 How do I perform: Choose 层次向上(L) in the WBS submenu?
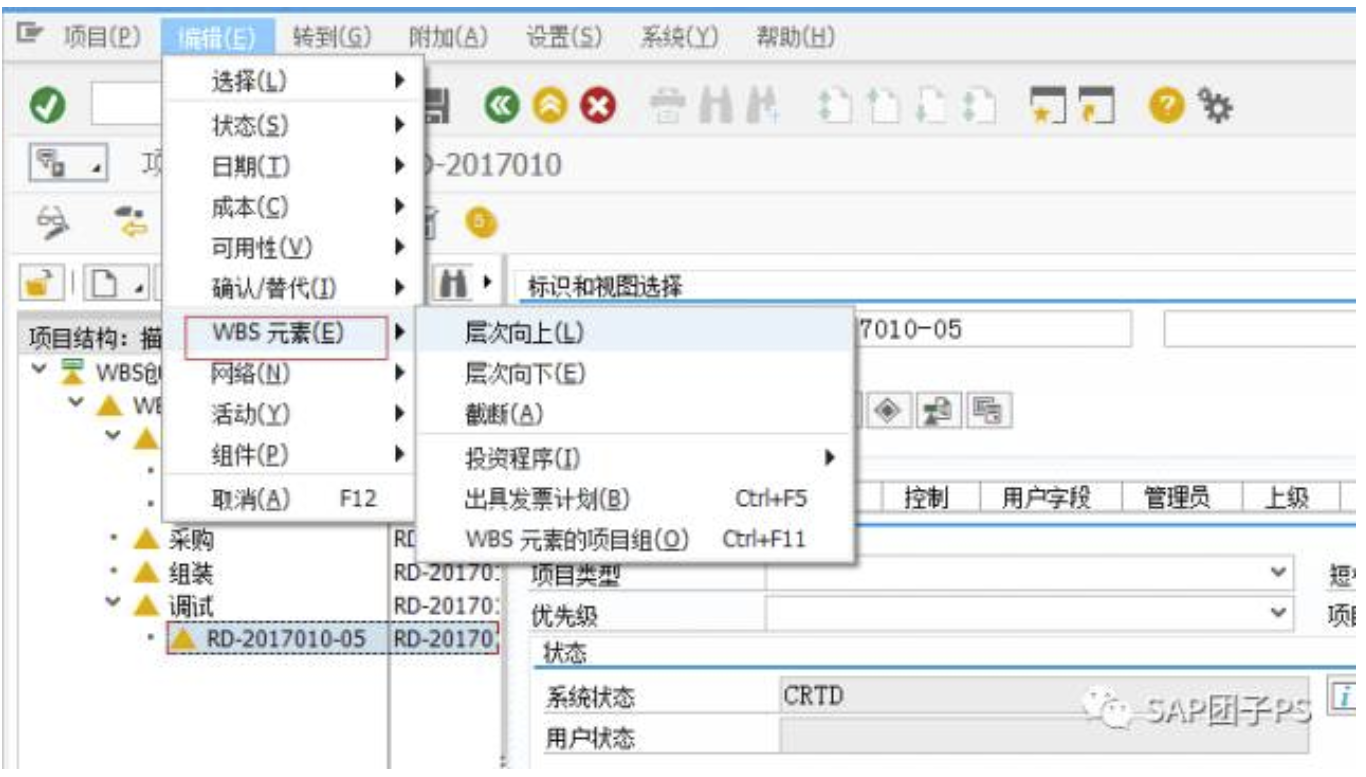pyautogui.click(x=634, y=333)
